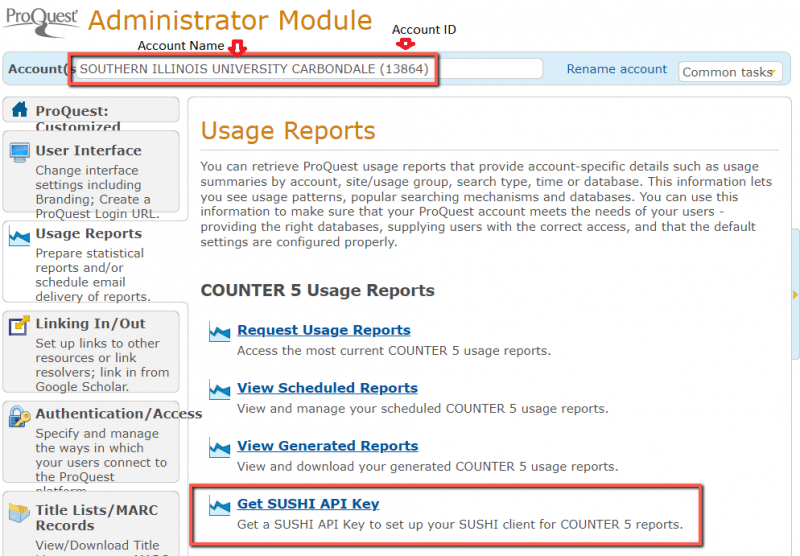Click the padlock-and-key icon for Authentication/Access
Image resolution: width=800 pixels, height=556 pixels.
click(x=19, y=416)
